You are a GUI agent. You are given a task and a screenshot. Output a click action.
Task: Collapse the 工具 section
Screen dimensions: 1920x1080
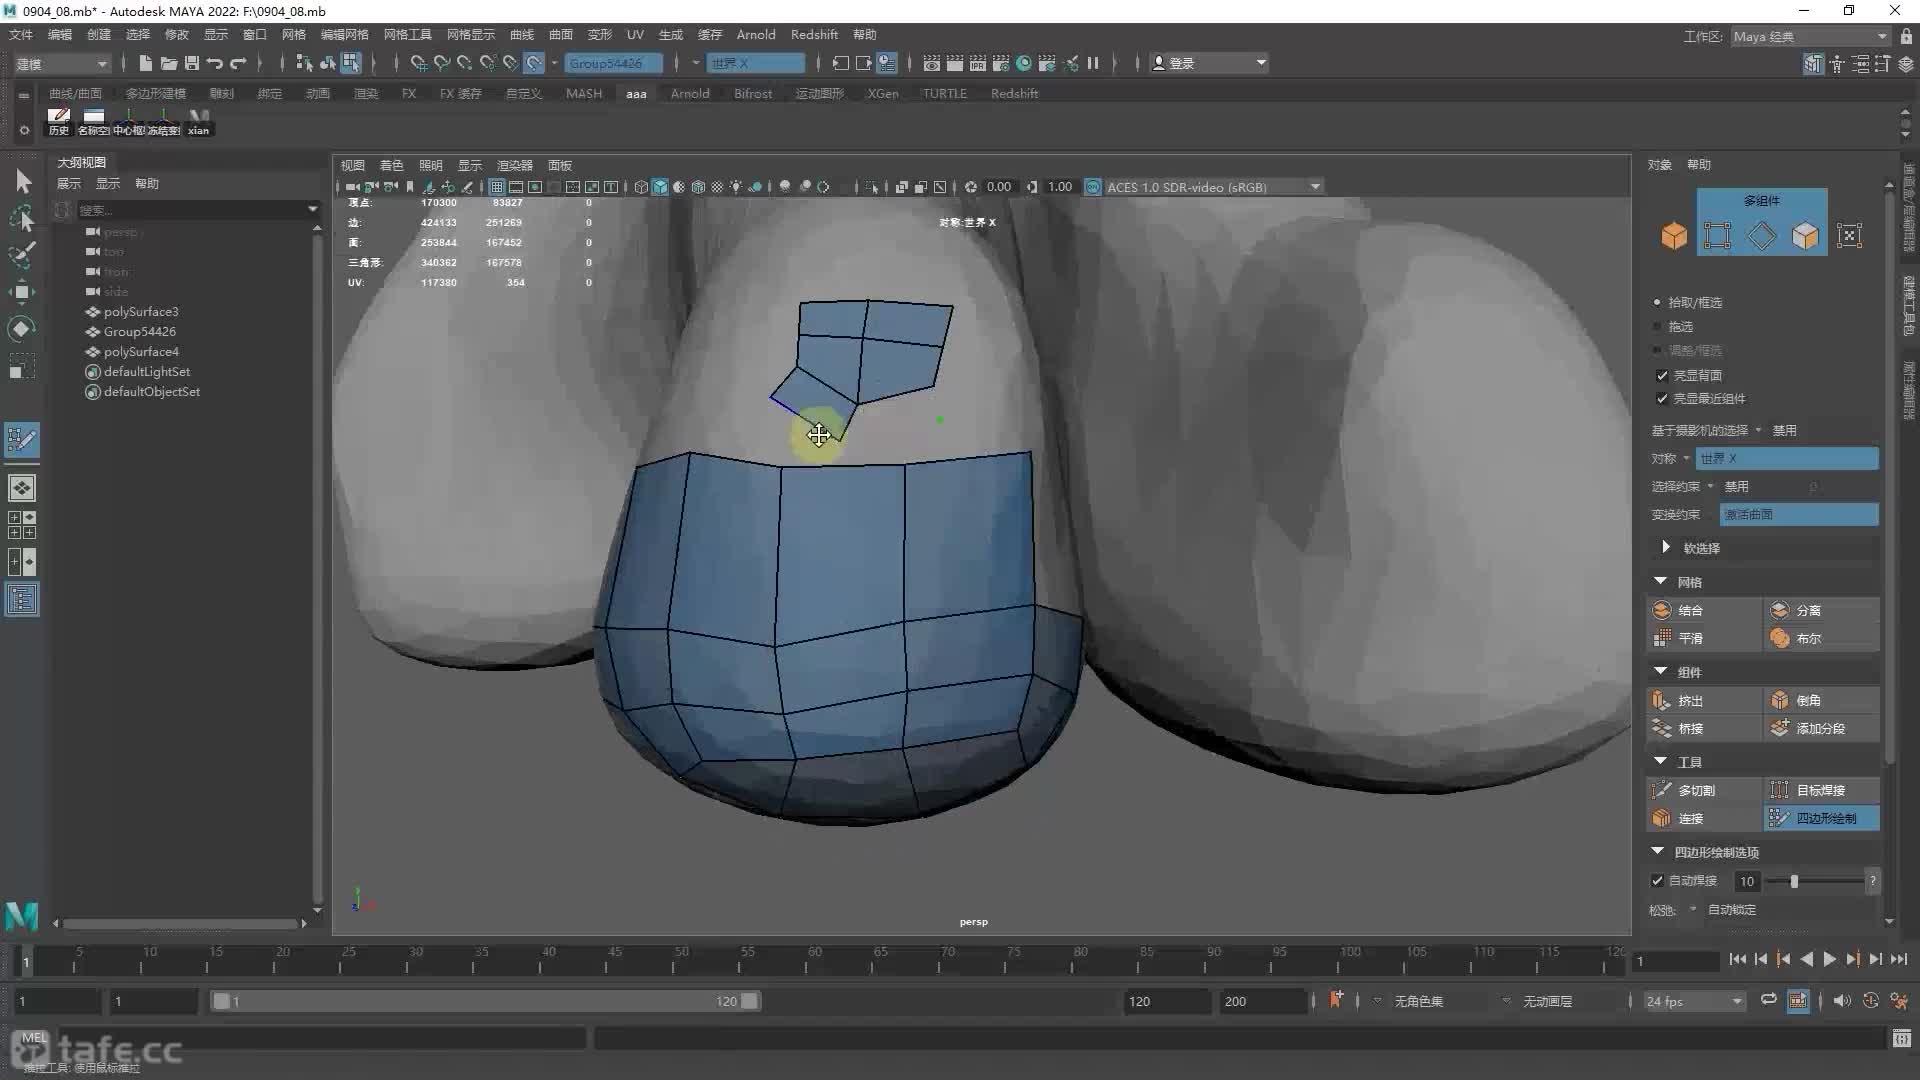click(1661, 761)
